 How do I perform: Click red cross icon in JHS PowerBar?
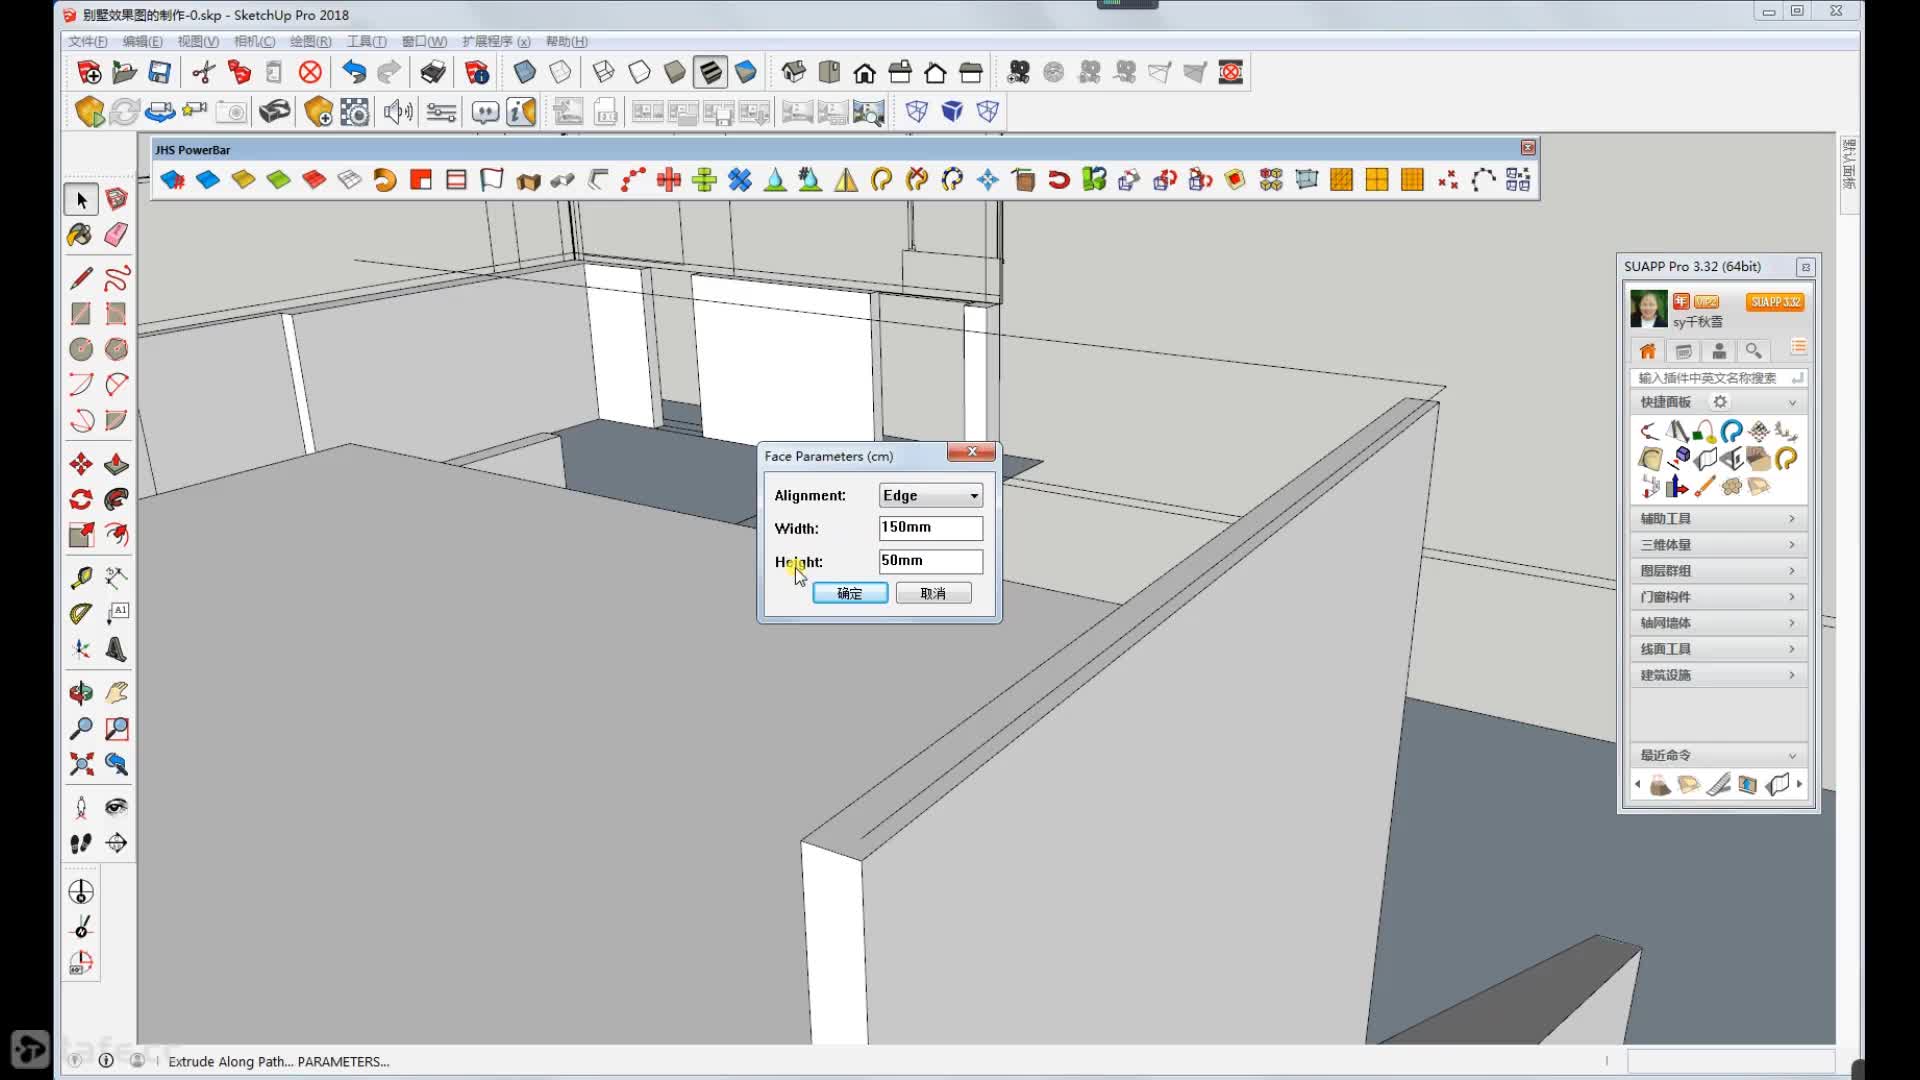pos(669,180)
